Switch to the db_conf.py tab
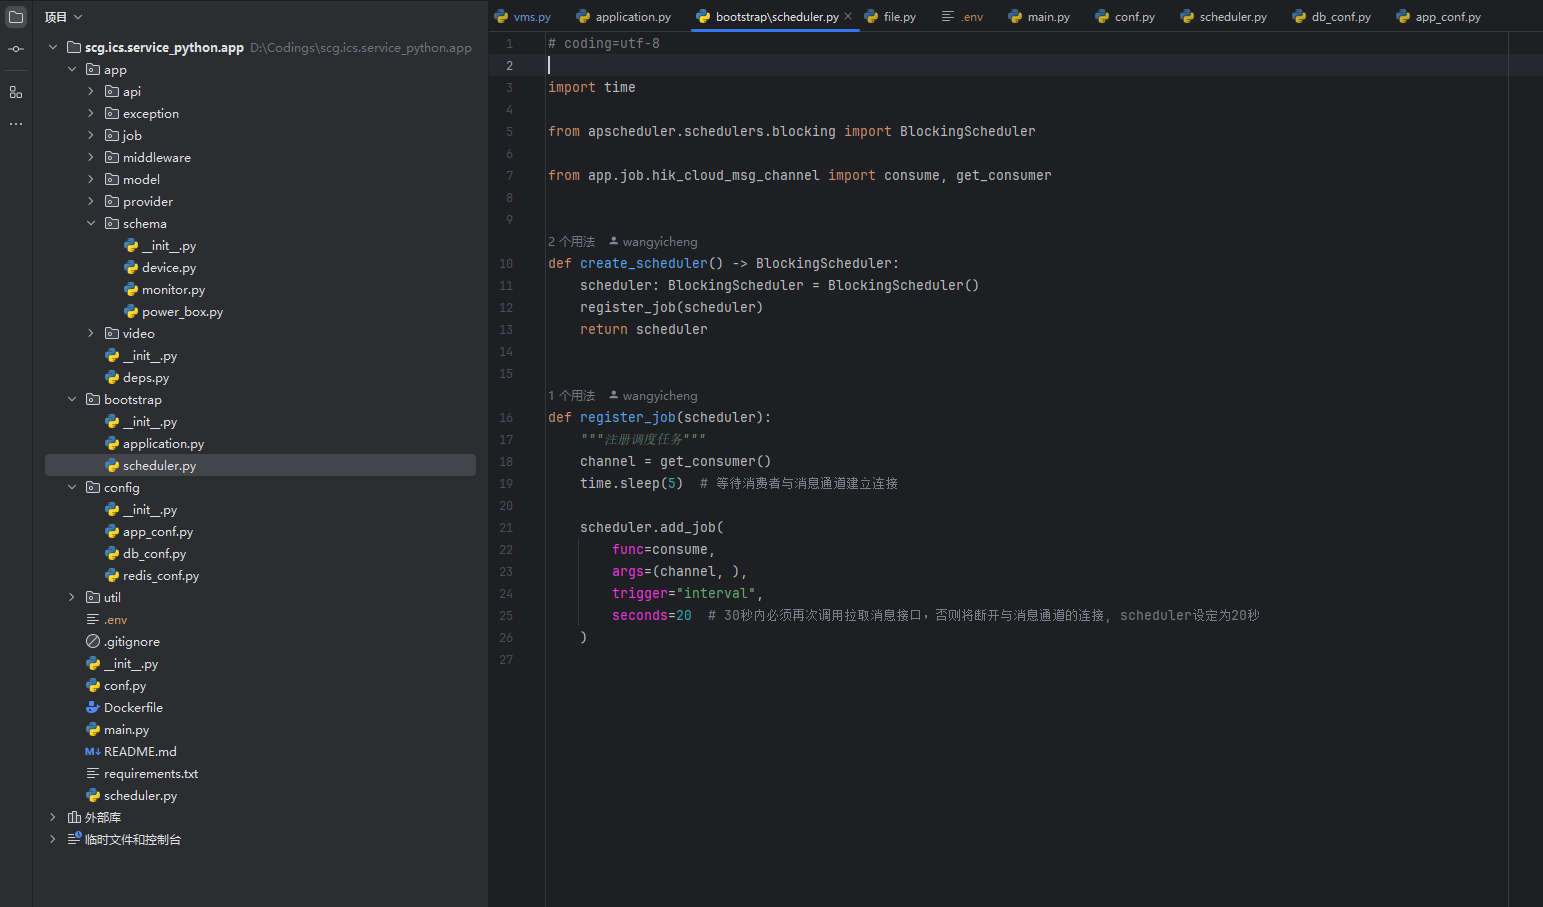The width and height of the screenshot is (1543, 907). click(1331, 17)
